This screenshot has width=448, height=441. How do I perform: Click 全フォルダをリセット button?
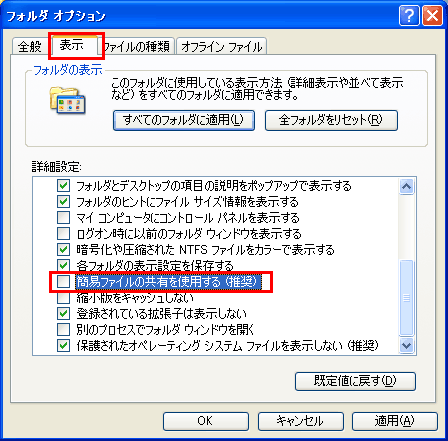[331, 120]
